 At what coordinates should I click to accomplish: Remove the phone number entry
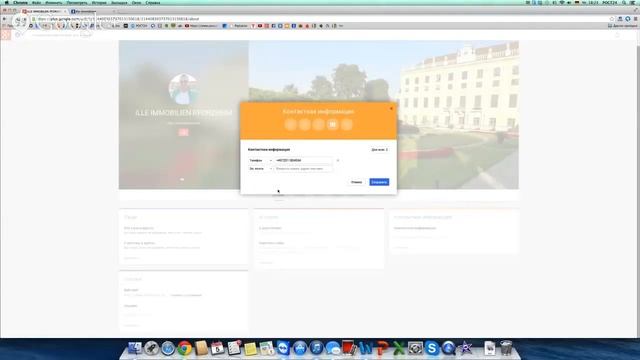(x=338, y=160)
